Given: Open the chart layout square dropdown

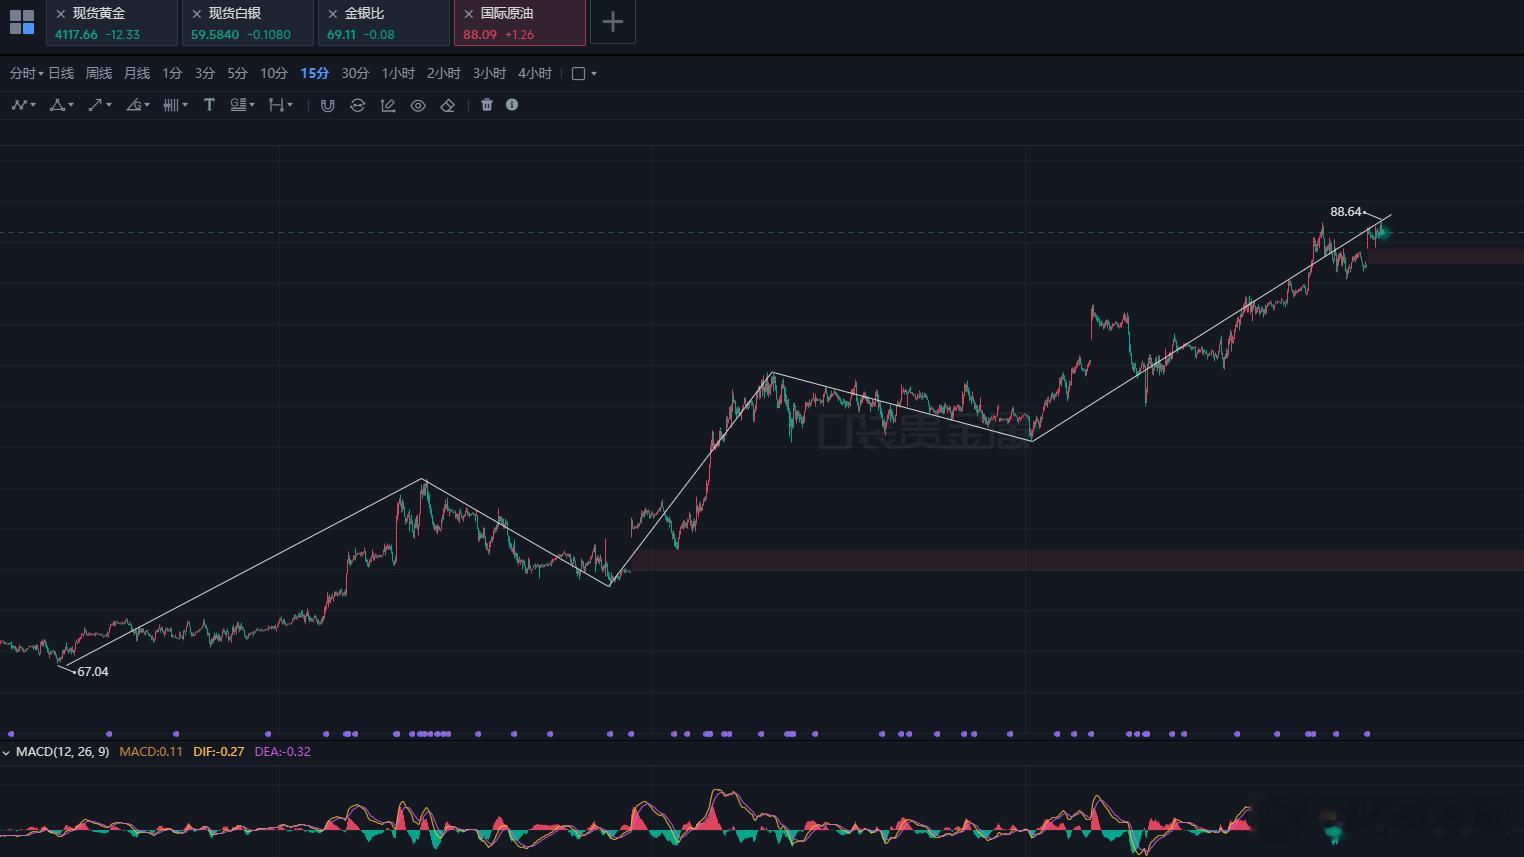Looking at the screenshot, I should 584,73.
